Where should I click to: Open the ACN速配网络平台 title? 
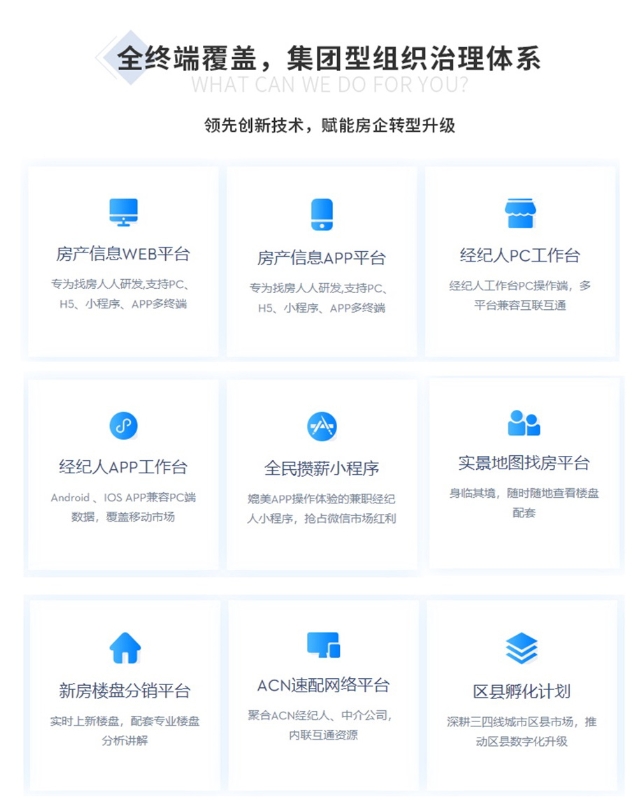pyautogui.click(x=323, y=686)
